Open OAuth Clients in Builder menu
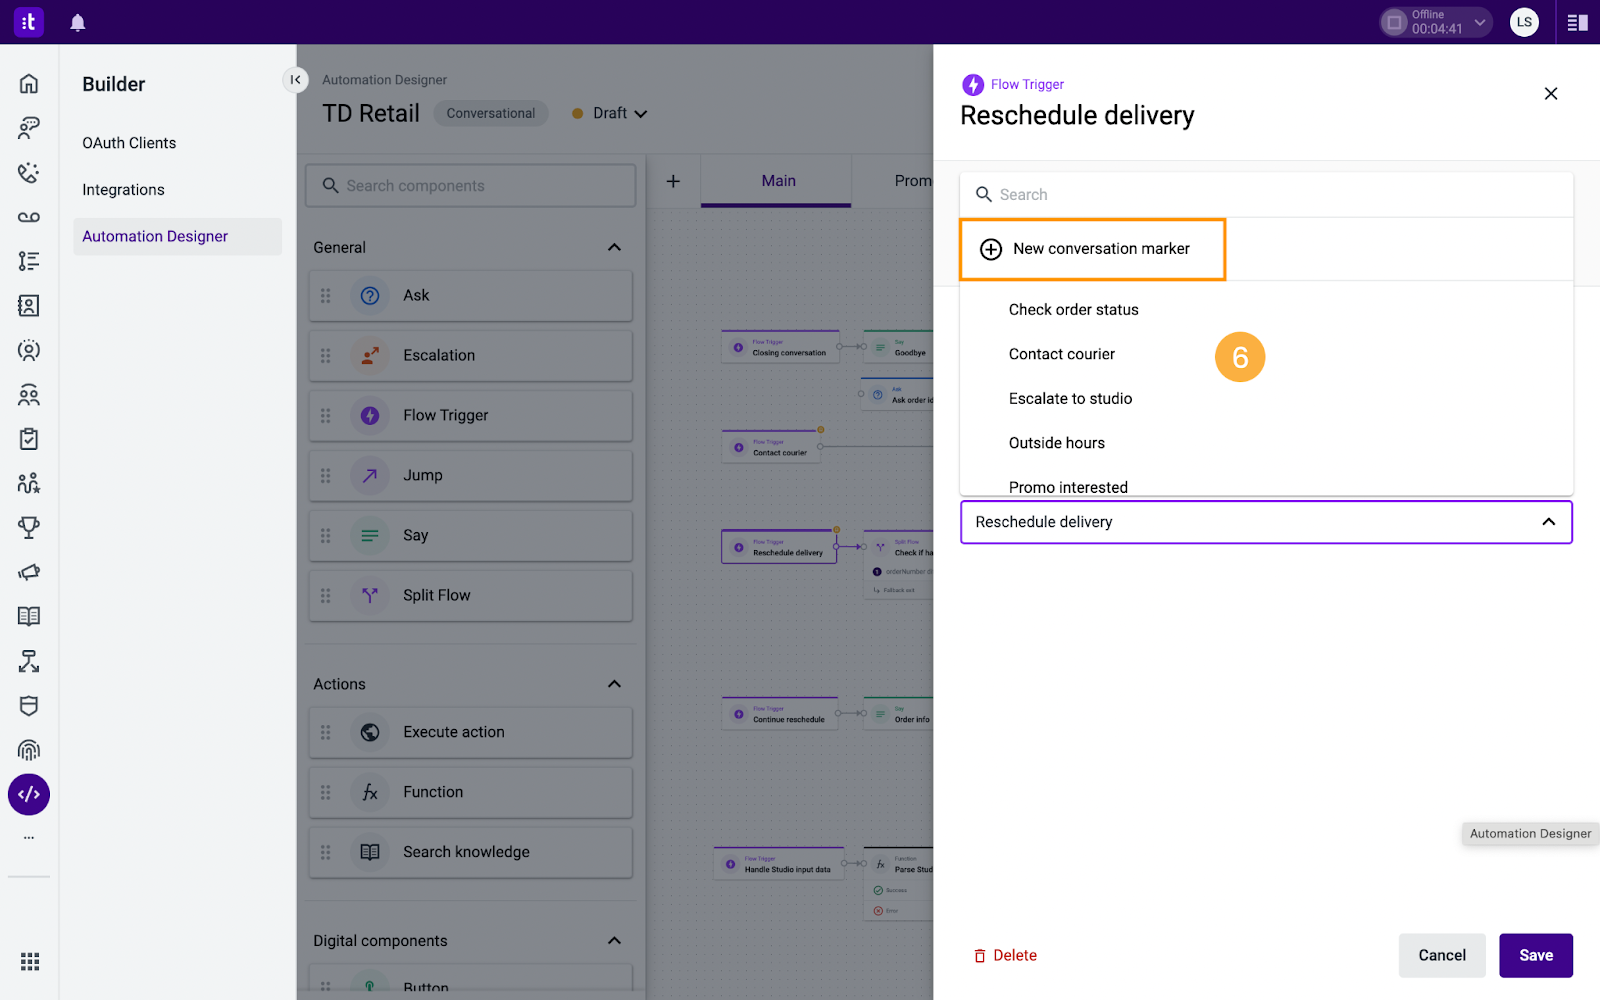Screen dimensions: 1600x1000 click(129, 143)
